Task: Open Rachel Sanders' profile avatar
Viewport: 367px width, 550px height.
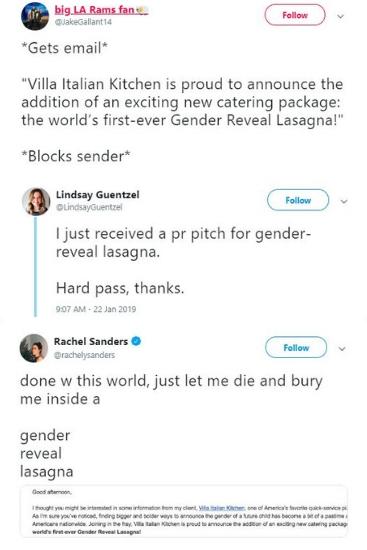Action: (34, 348)
